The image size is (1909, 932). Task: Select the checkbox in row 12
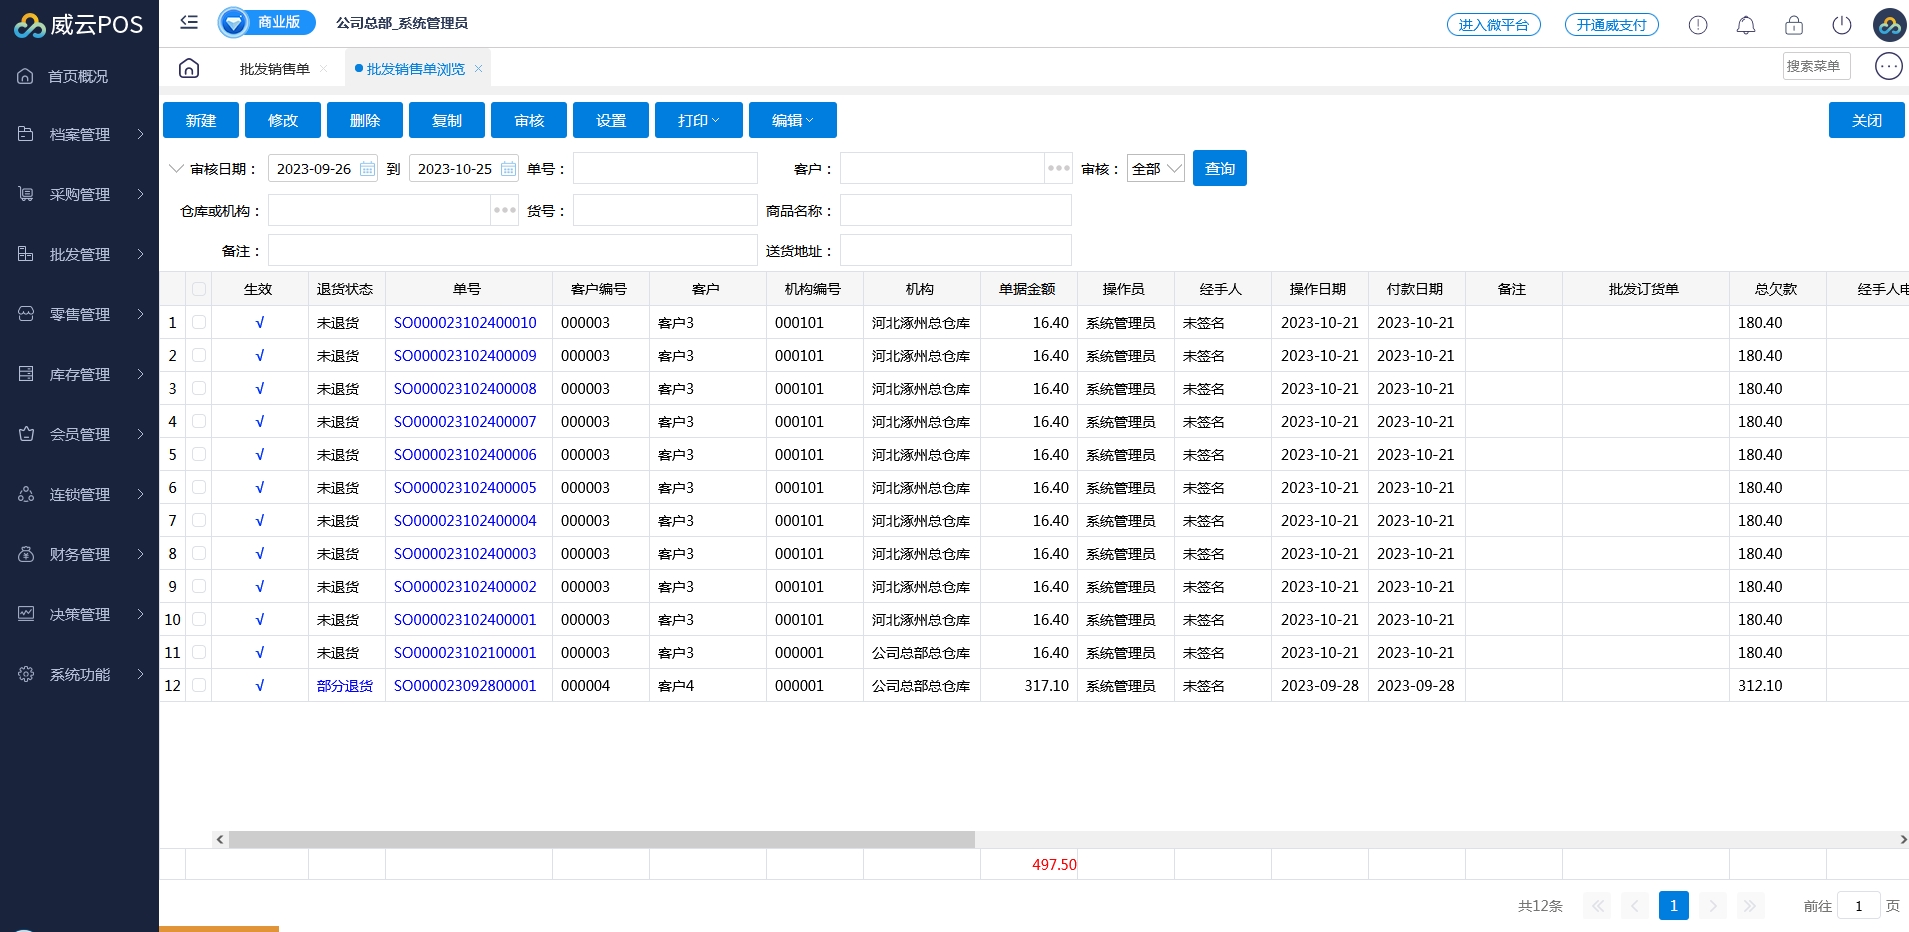click(x=199, y=685)
